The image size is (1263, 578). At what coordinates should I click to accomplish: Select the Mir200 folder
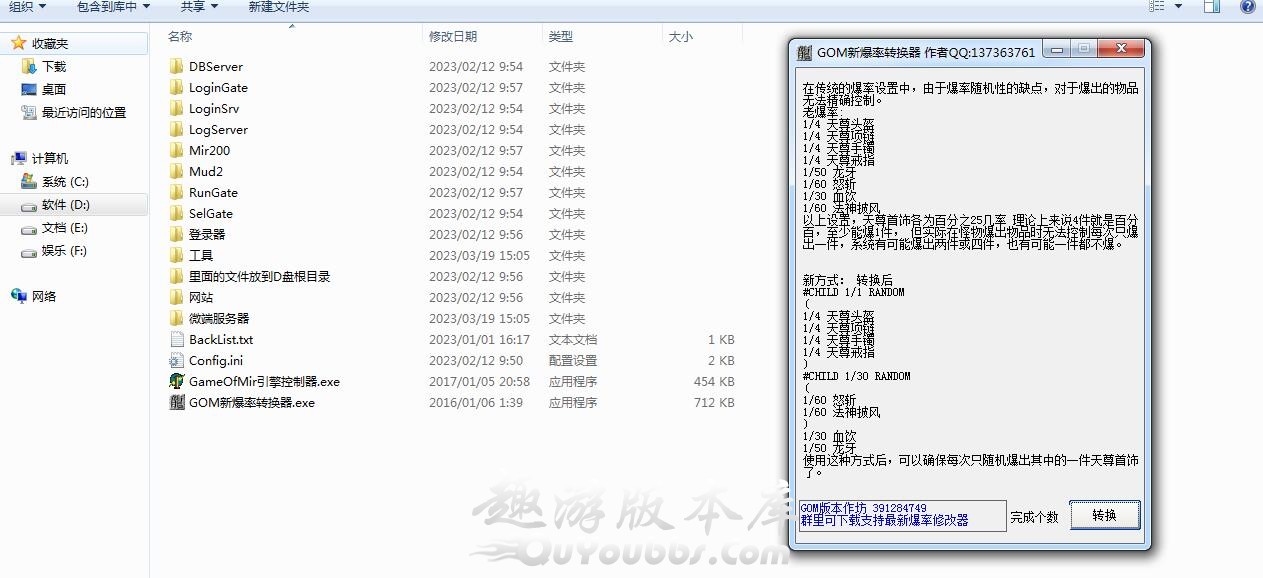(209, 150)
